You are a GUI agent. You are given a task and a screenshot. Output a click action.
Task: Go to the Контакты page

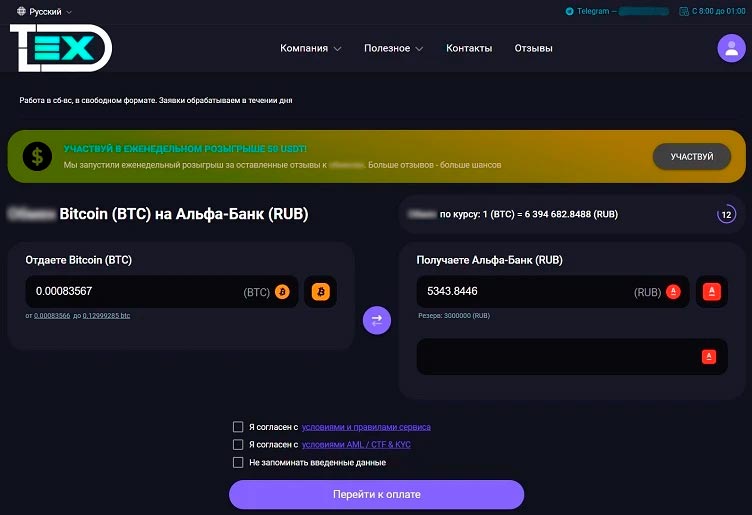click(469, 48)
